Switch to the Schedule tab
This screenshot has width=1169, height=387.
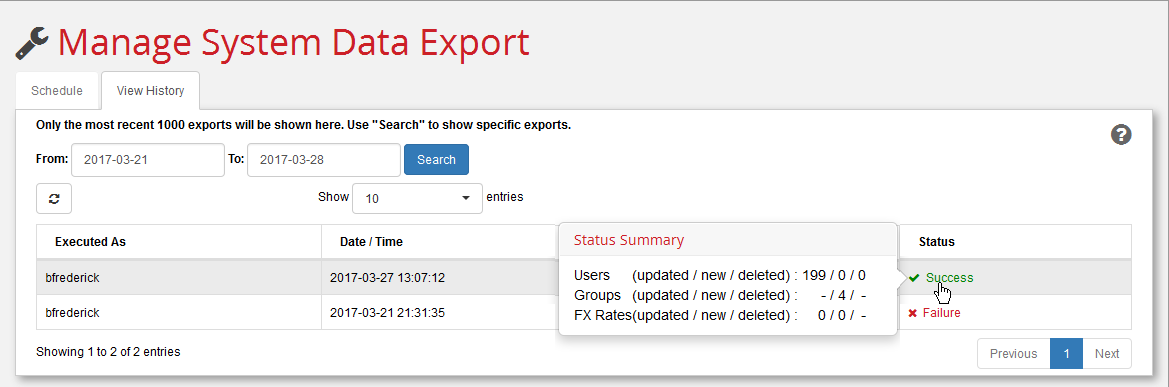point(57,91)
